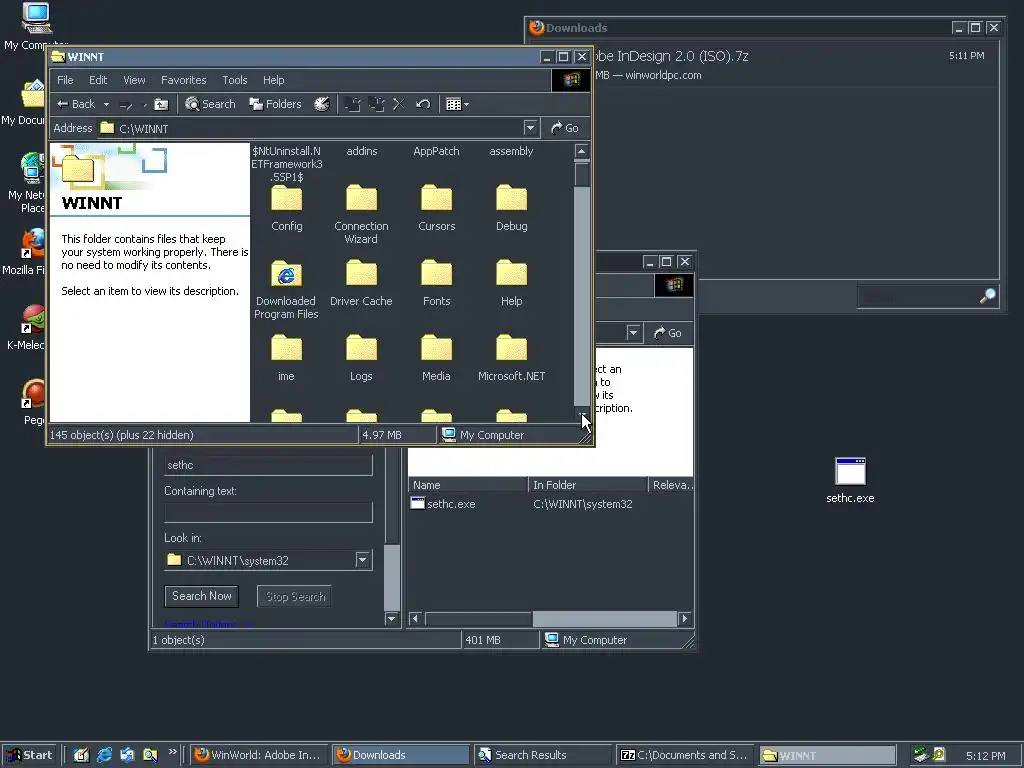The height and width of the screenshot is (768, 1024).
Task: Click left arrow of results horizontal scrollbar
Action: click(x=415, y=618)
